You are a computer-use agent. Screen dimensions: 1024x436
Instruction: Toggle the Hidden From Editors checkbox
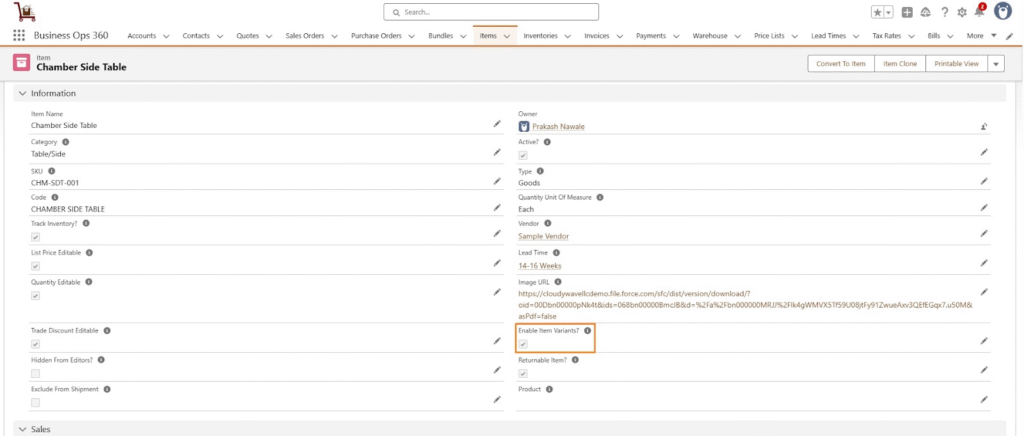[x=36, y=373]
